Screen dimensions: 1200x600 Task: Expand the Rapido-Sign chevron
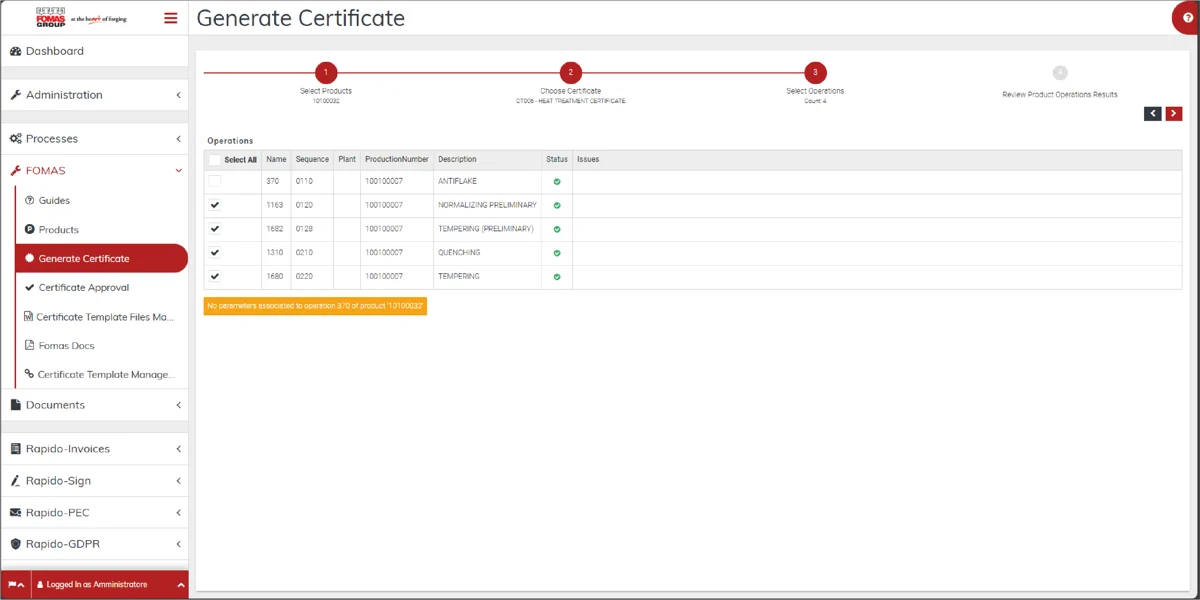click(178, 481)
